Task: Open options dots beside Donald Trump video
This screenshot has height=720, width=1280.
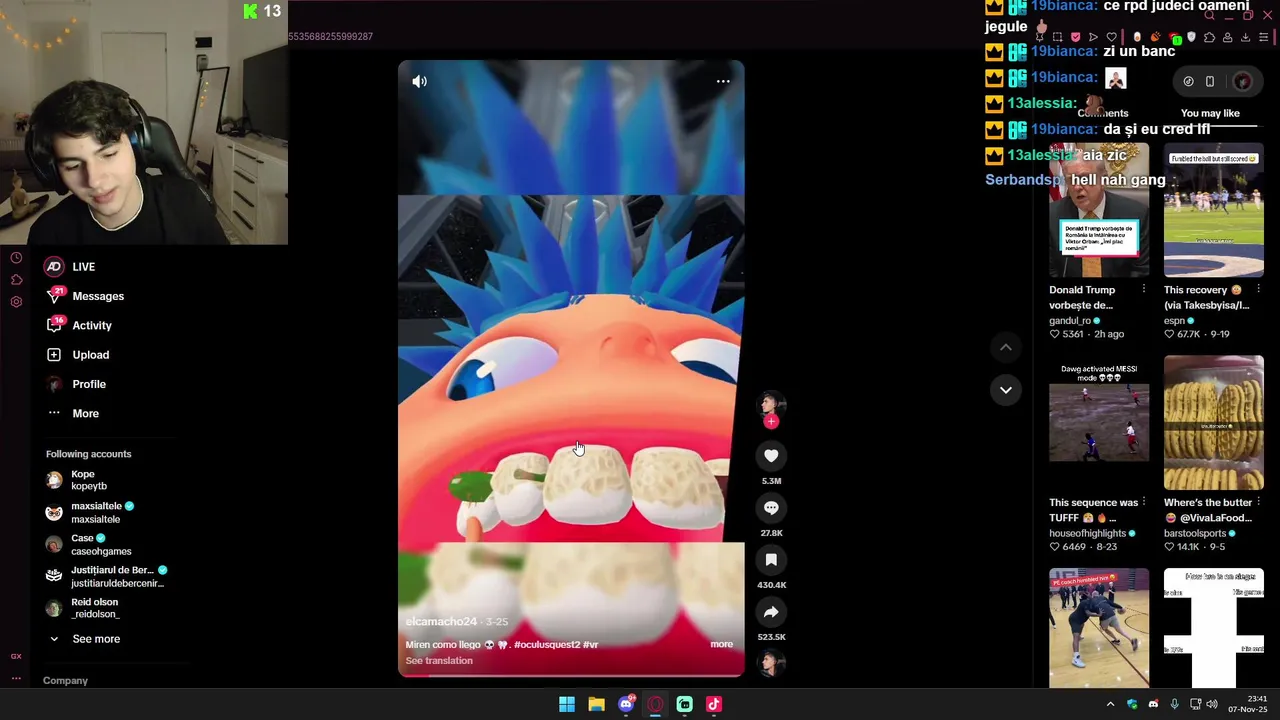Action: click(1145, 290)
